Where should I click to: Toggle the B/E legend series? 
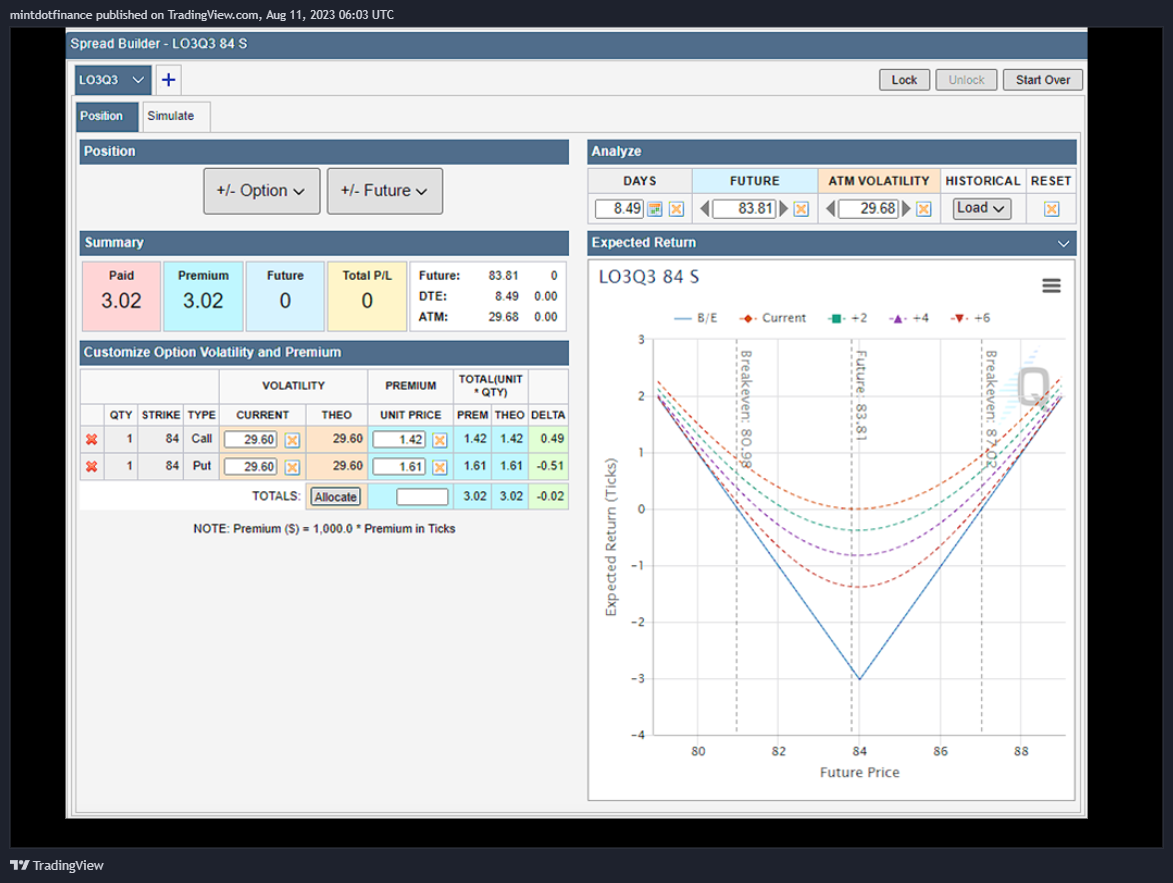click(x=696, y=318)
